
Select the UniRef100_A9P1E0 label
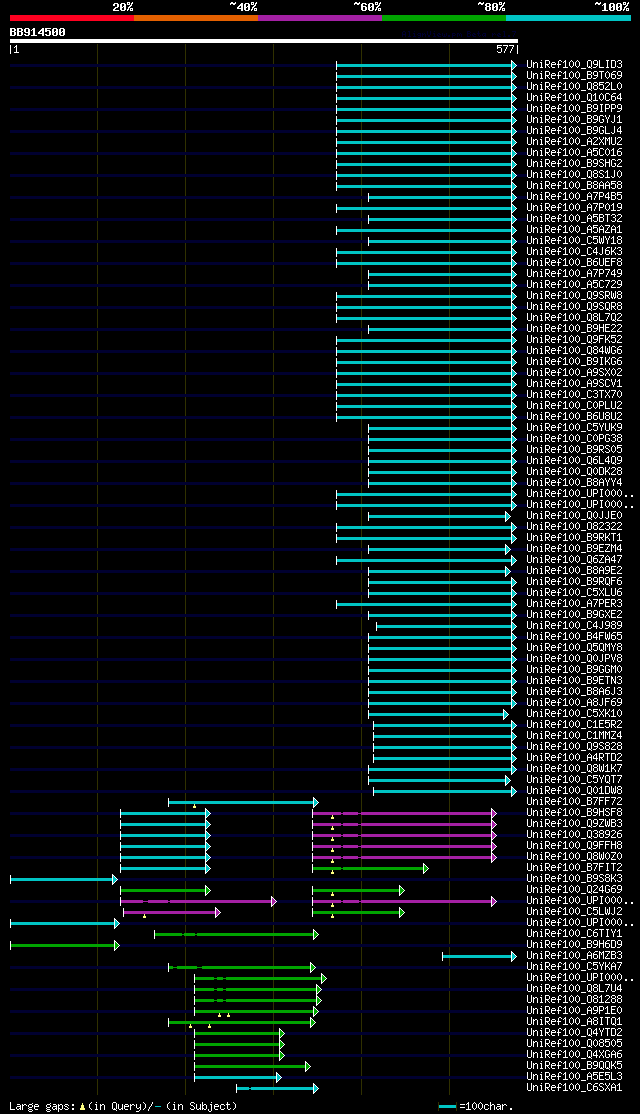click(x=575, y=1012)
